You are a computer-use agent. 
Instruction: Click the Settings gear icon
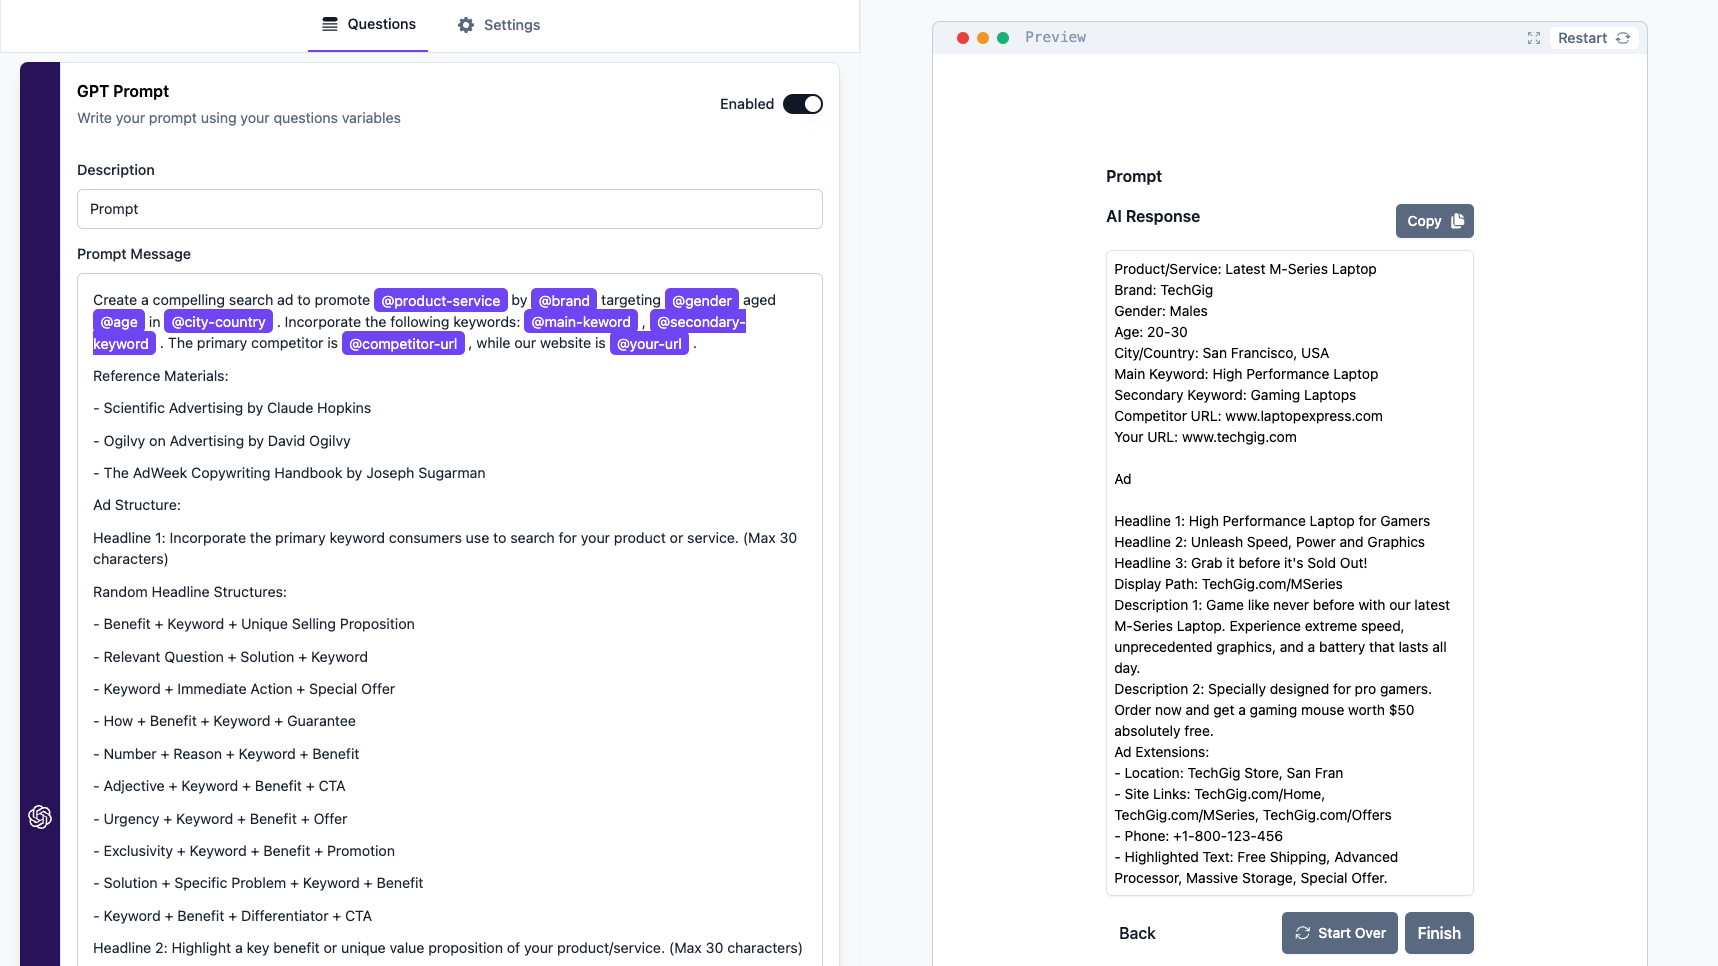pyautogui.click(x=466, y=25)
